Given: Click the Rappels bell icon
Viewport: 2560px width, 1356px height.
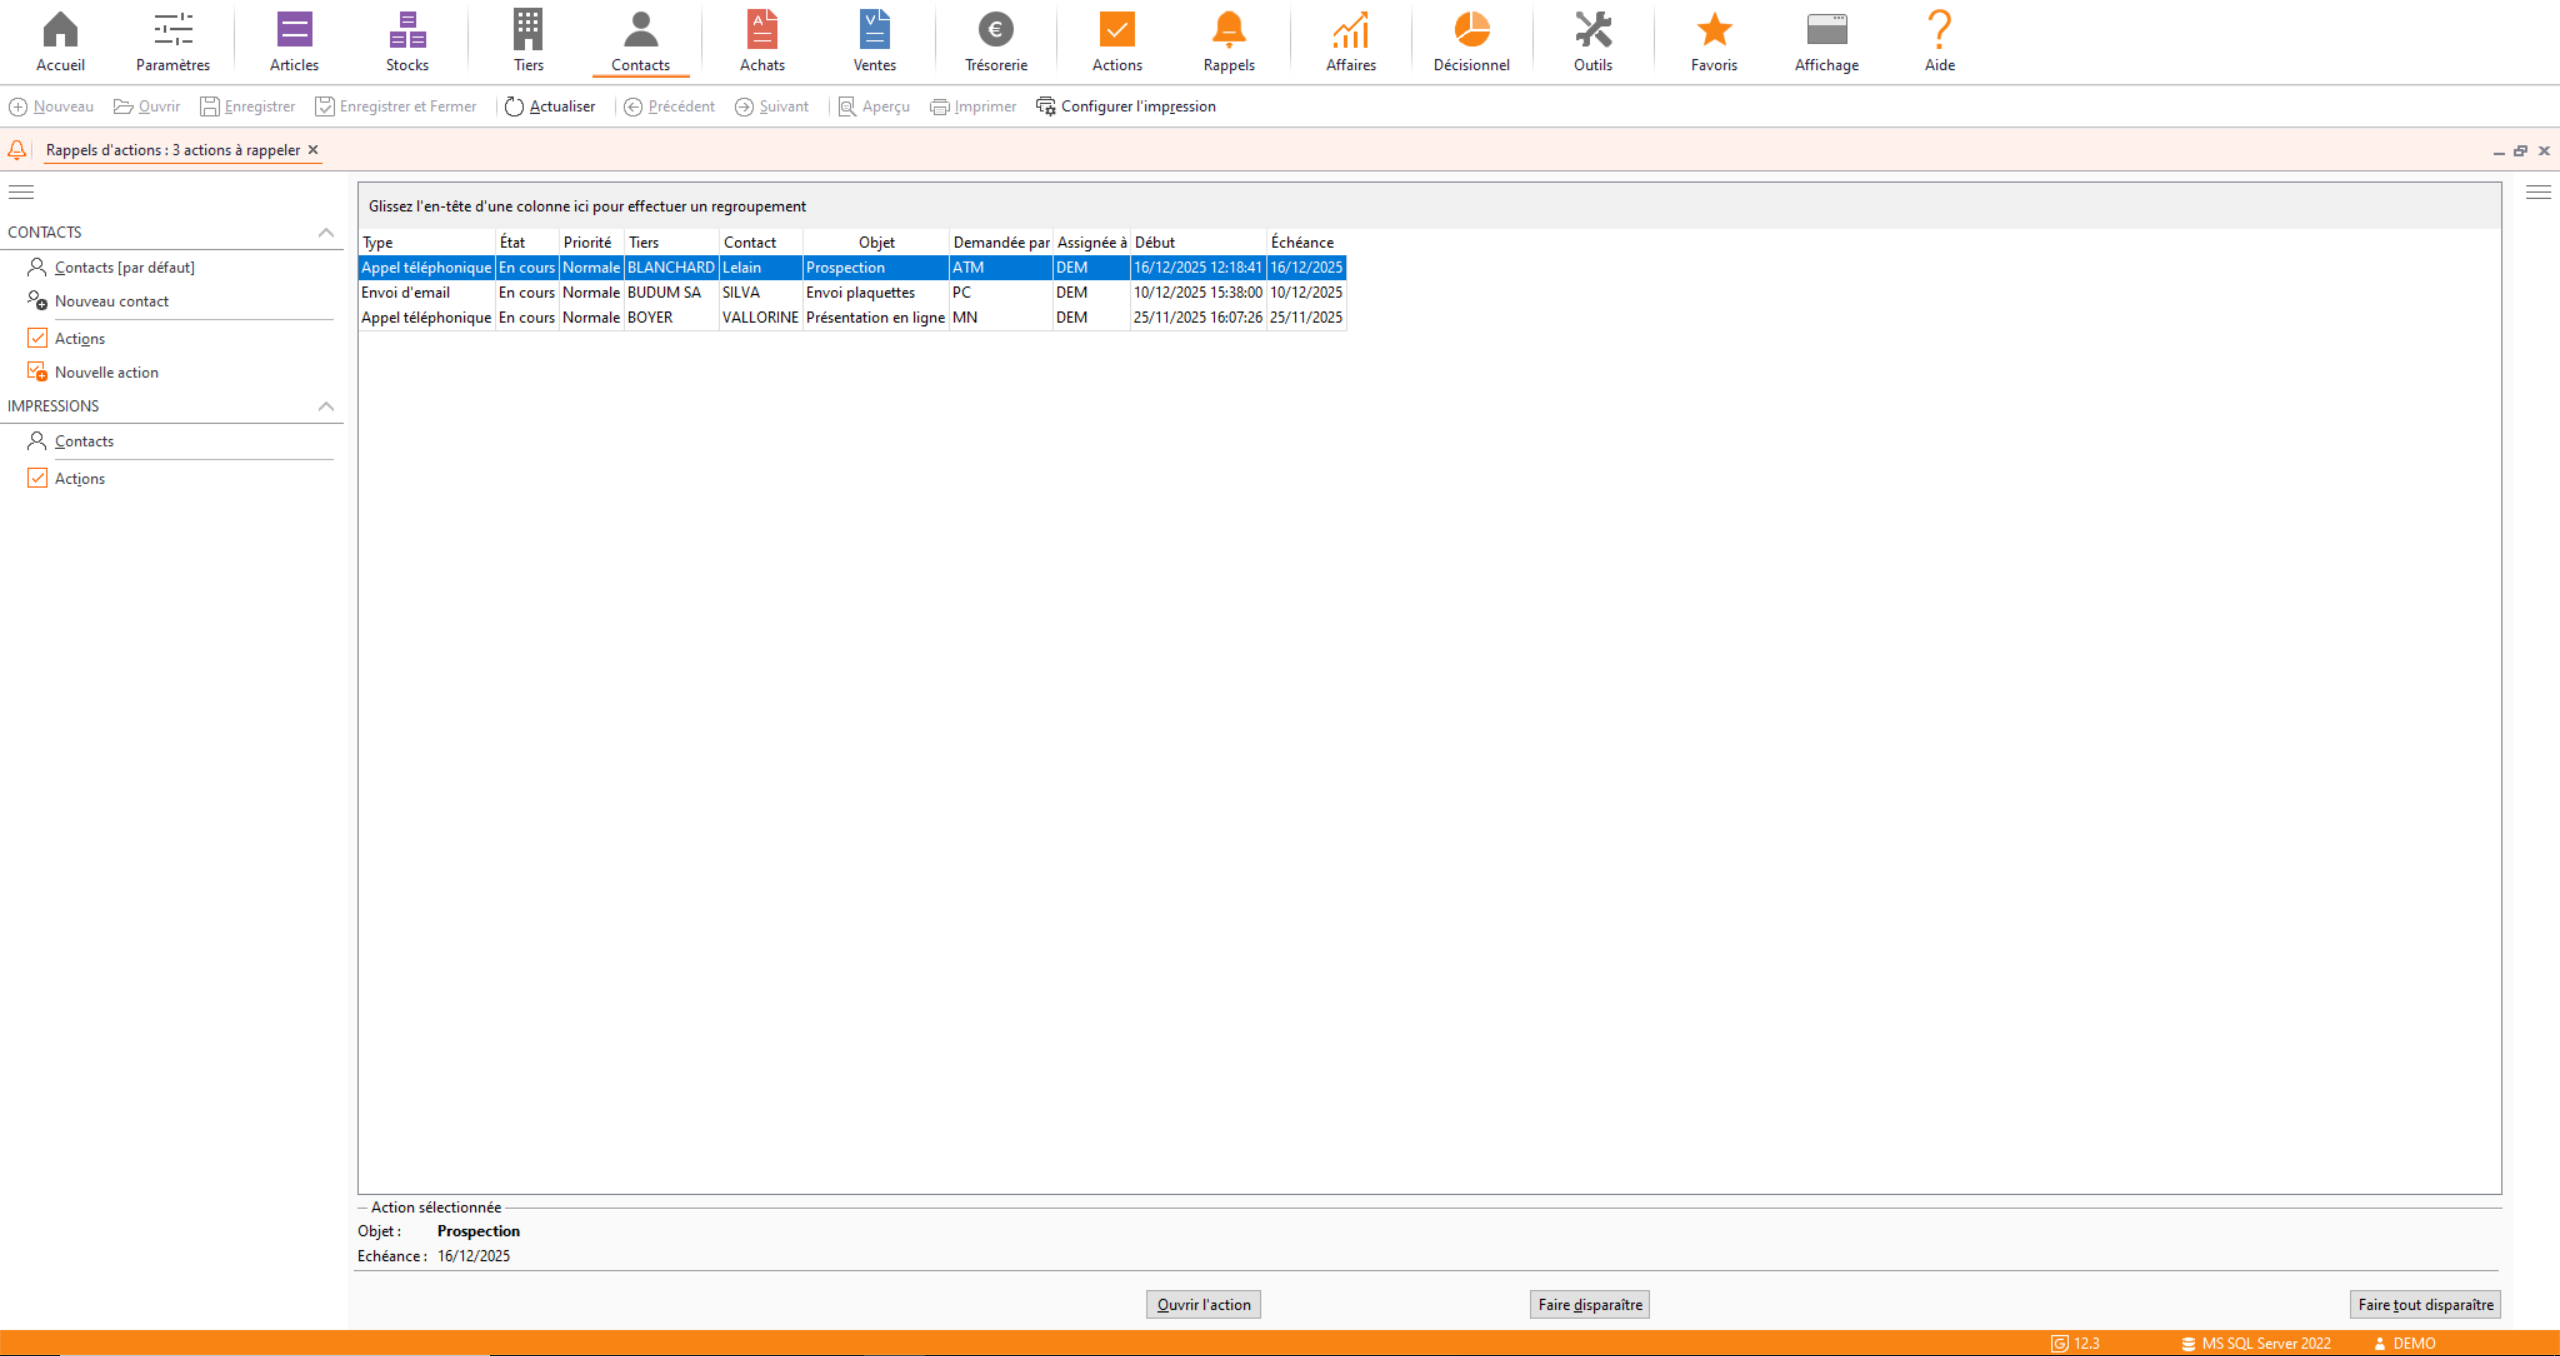Looking at the screenshot, I should (1228, 30).
